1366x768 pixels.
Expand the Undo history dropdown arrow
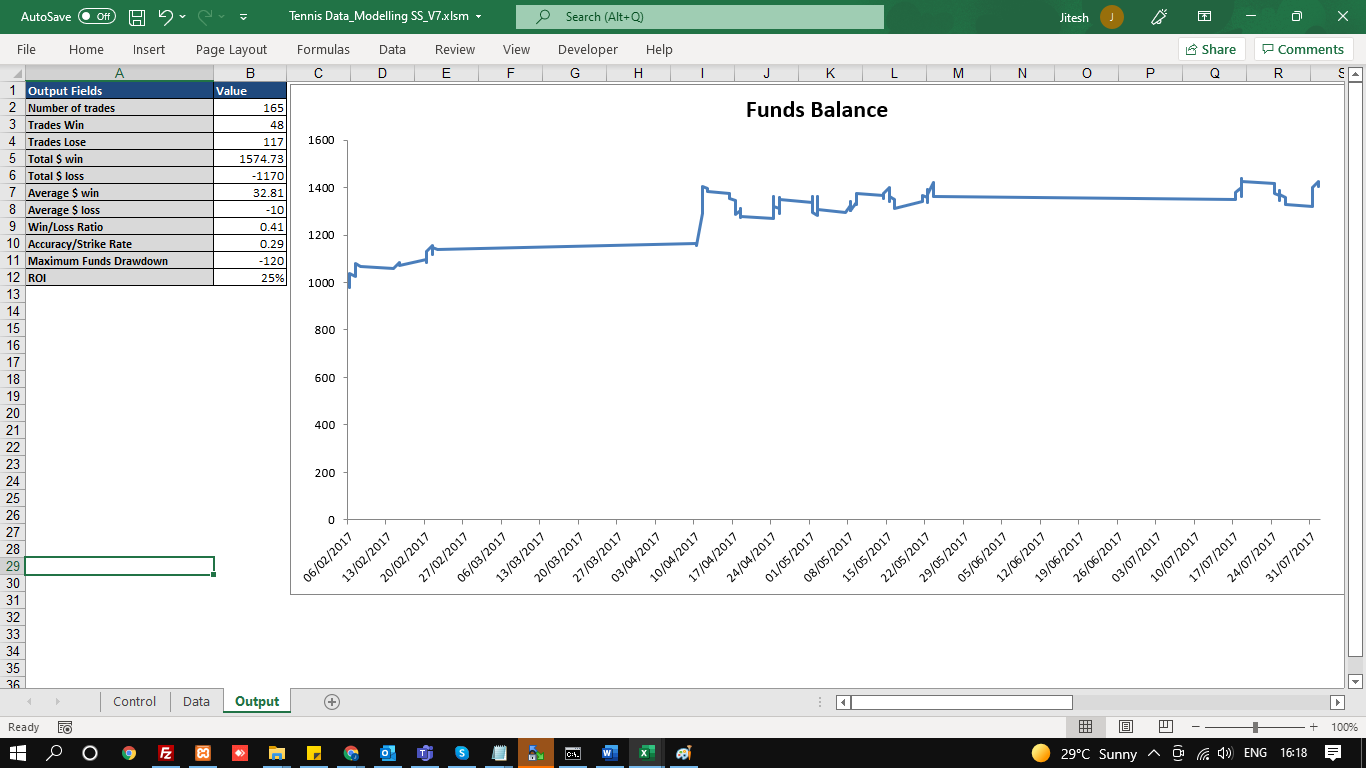coord(183,17)
